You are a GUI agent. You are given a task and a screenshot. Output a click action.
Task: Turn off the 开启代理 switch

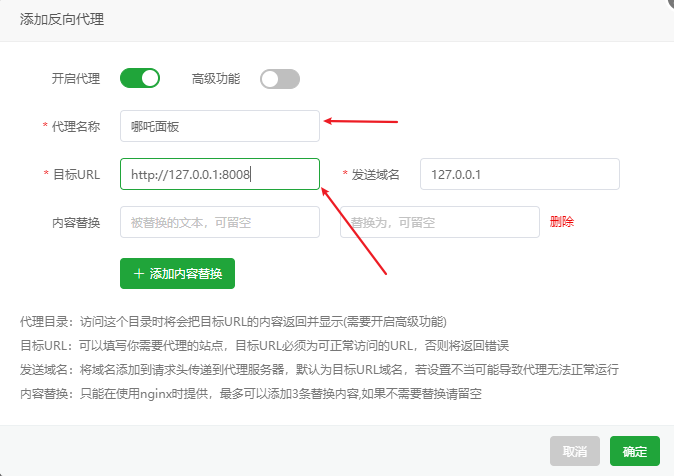[x=140, y=79]
